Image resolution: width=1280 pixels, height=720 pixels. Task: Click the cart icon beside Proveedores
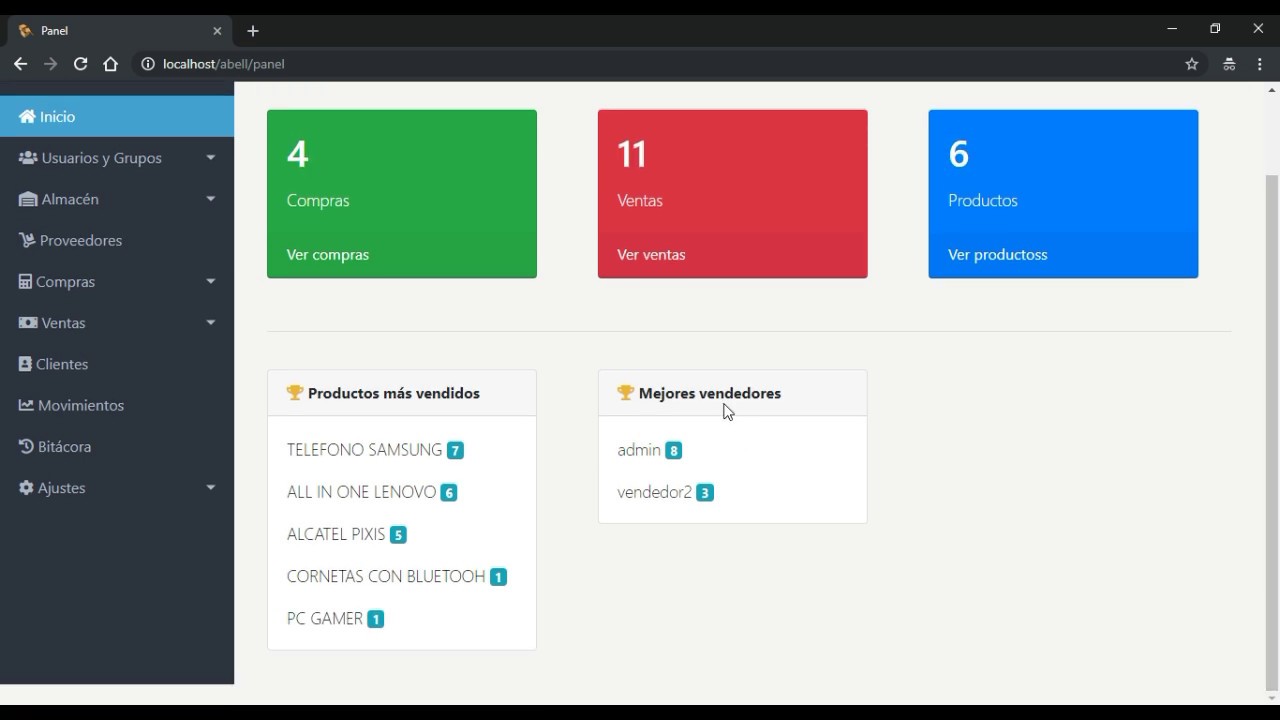pos(27,240)
